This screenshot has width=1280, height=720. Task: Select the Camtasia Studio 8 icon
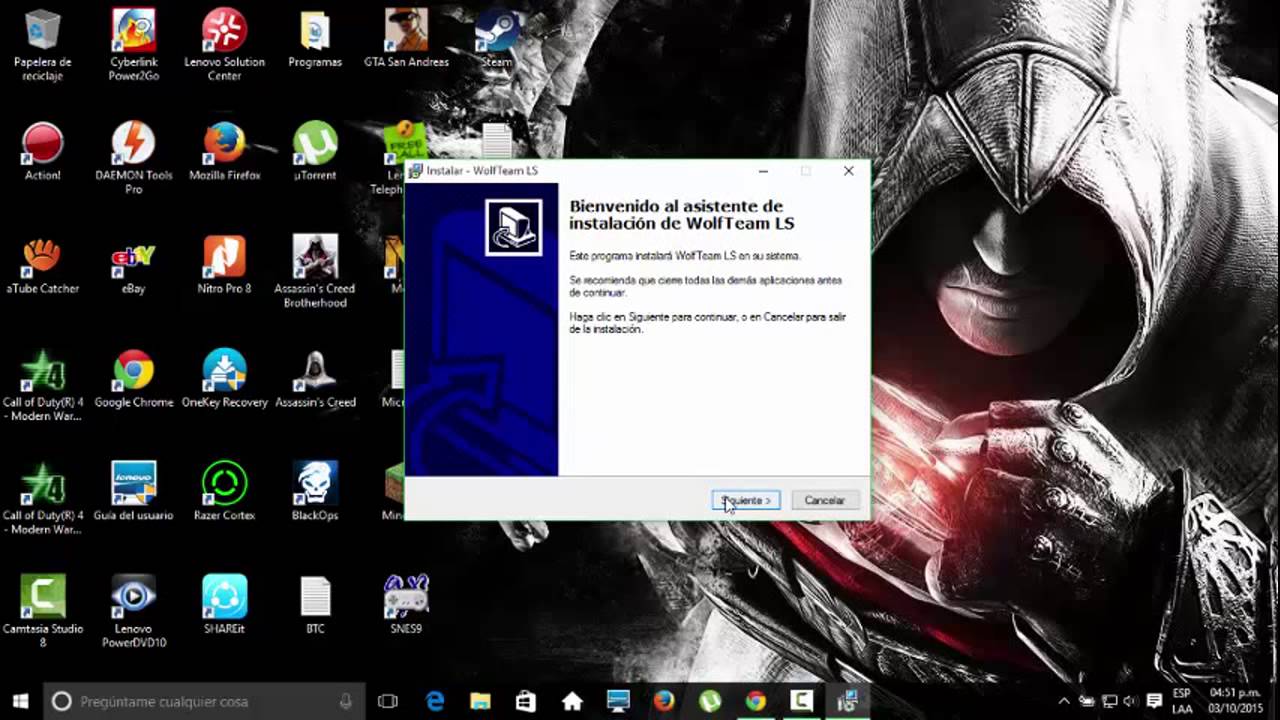[42, 612]
